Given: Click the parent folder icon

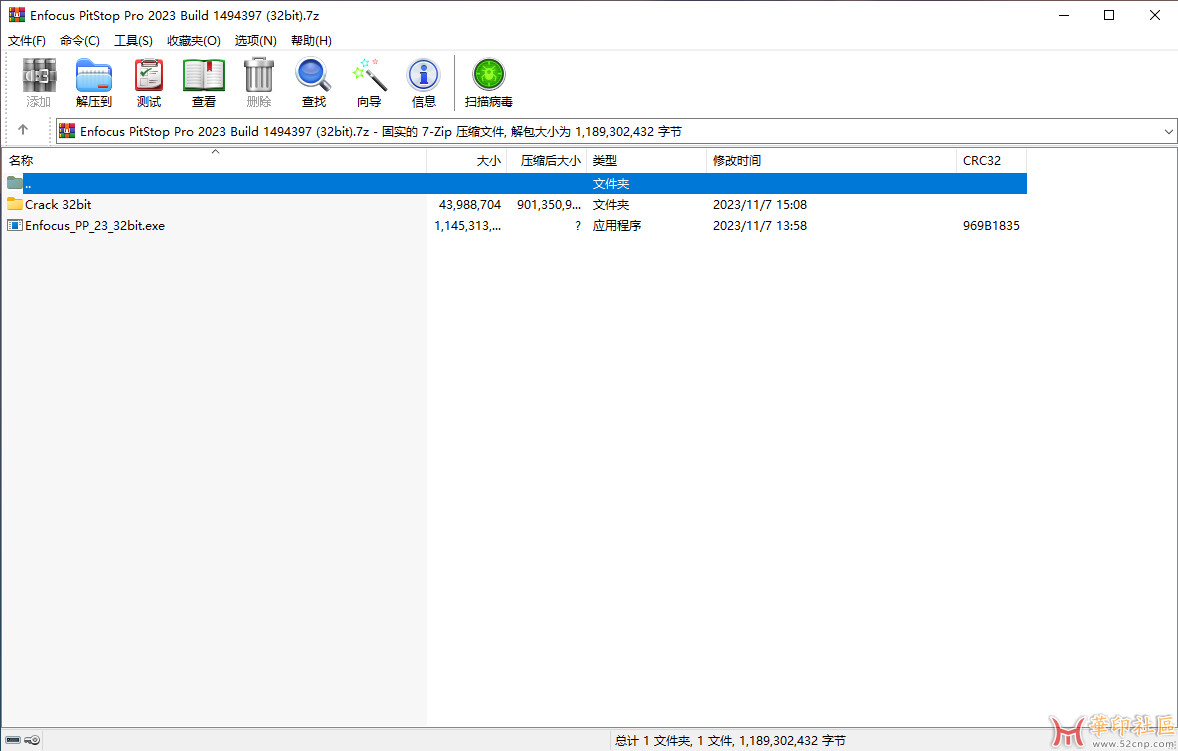Looking at the screenshot, I should click(x=15, y=183).
